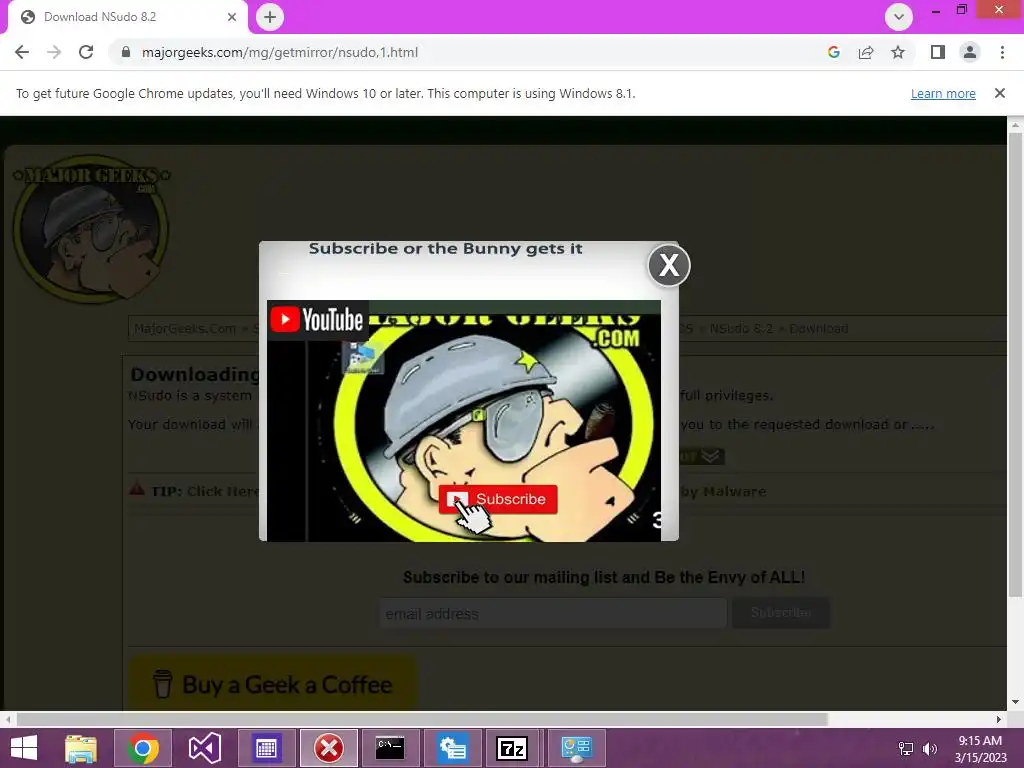Open Visual Studio from the taskbar
This screenshot has height=768, width=1024.
(204, 748)
